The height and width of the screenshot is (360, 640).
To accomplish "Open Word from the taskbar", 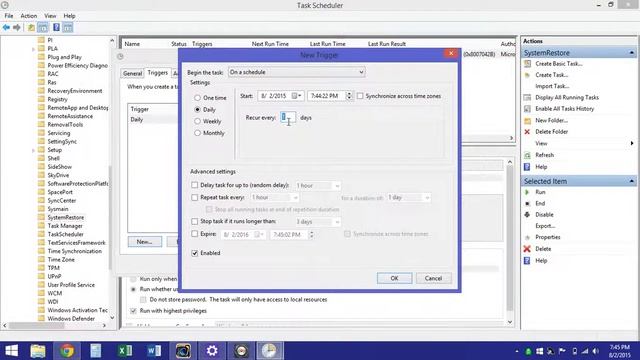I will [x=153, y=351].
